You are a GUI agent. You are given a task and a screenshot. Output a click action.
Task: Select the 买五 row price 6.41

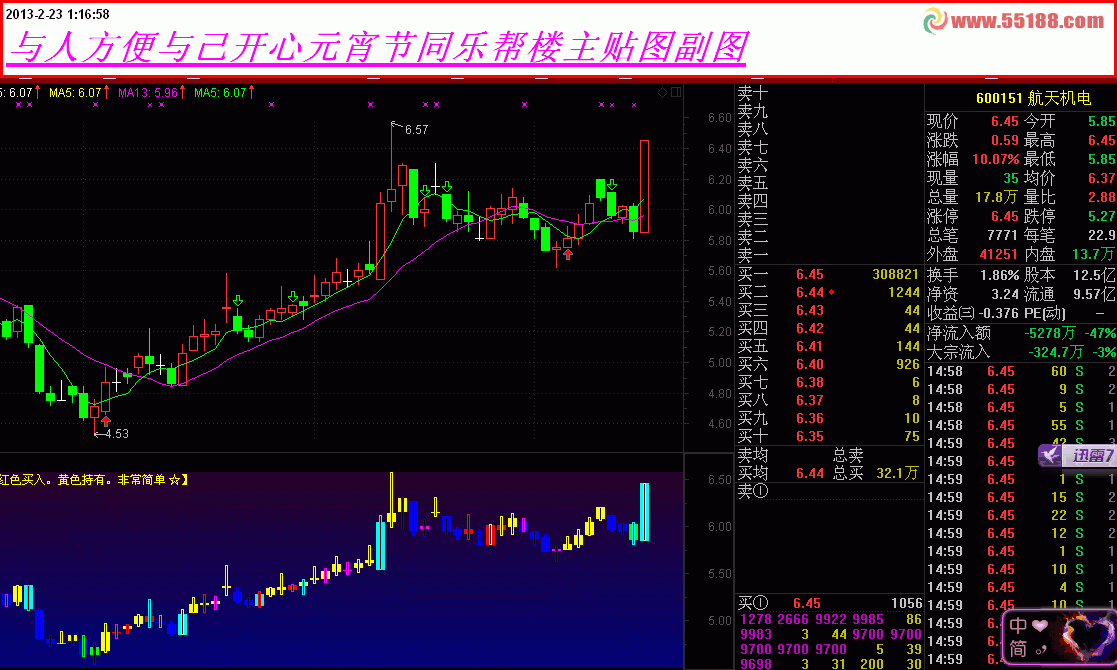tap(809, 347)
